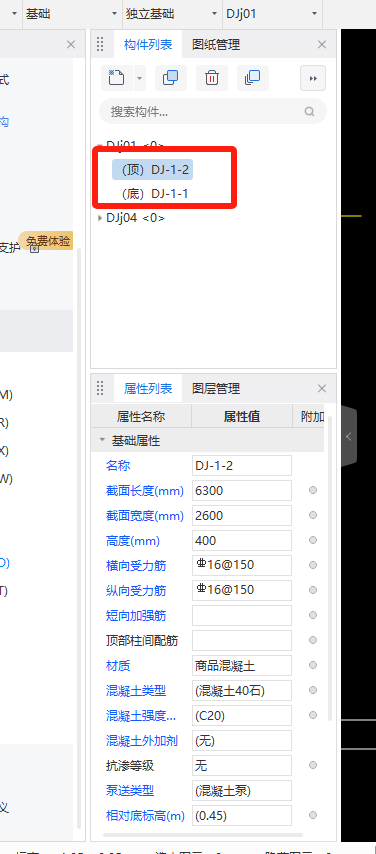Click the new component icon
Viewport: 376px width, 854px height.
[116, 78]
